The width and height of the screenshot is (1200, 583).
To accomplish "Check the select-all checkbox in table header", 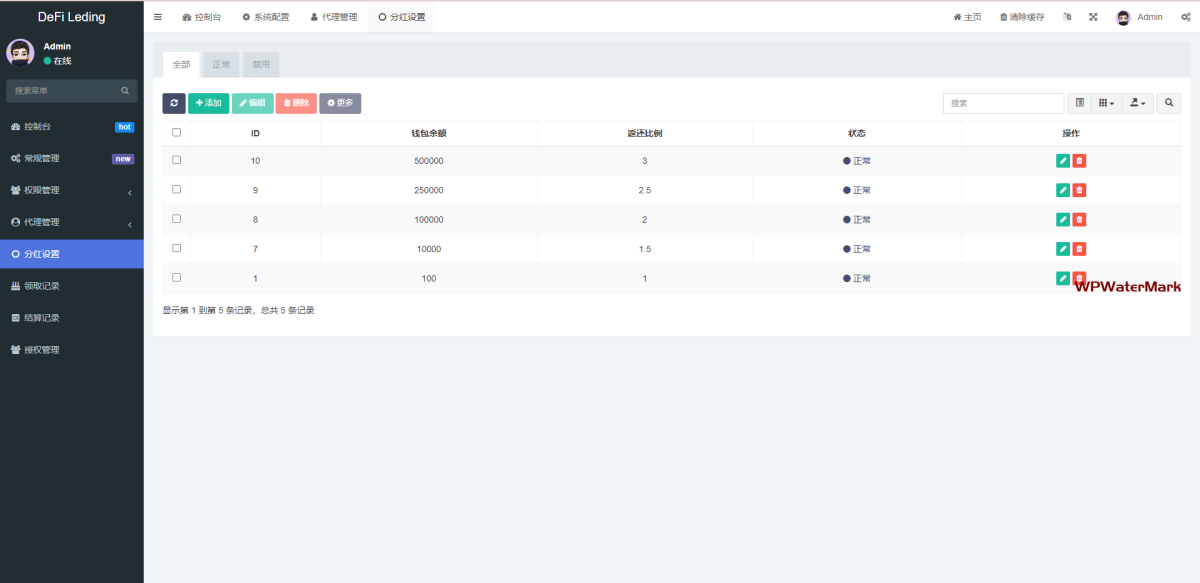I will 177,132.
